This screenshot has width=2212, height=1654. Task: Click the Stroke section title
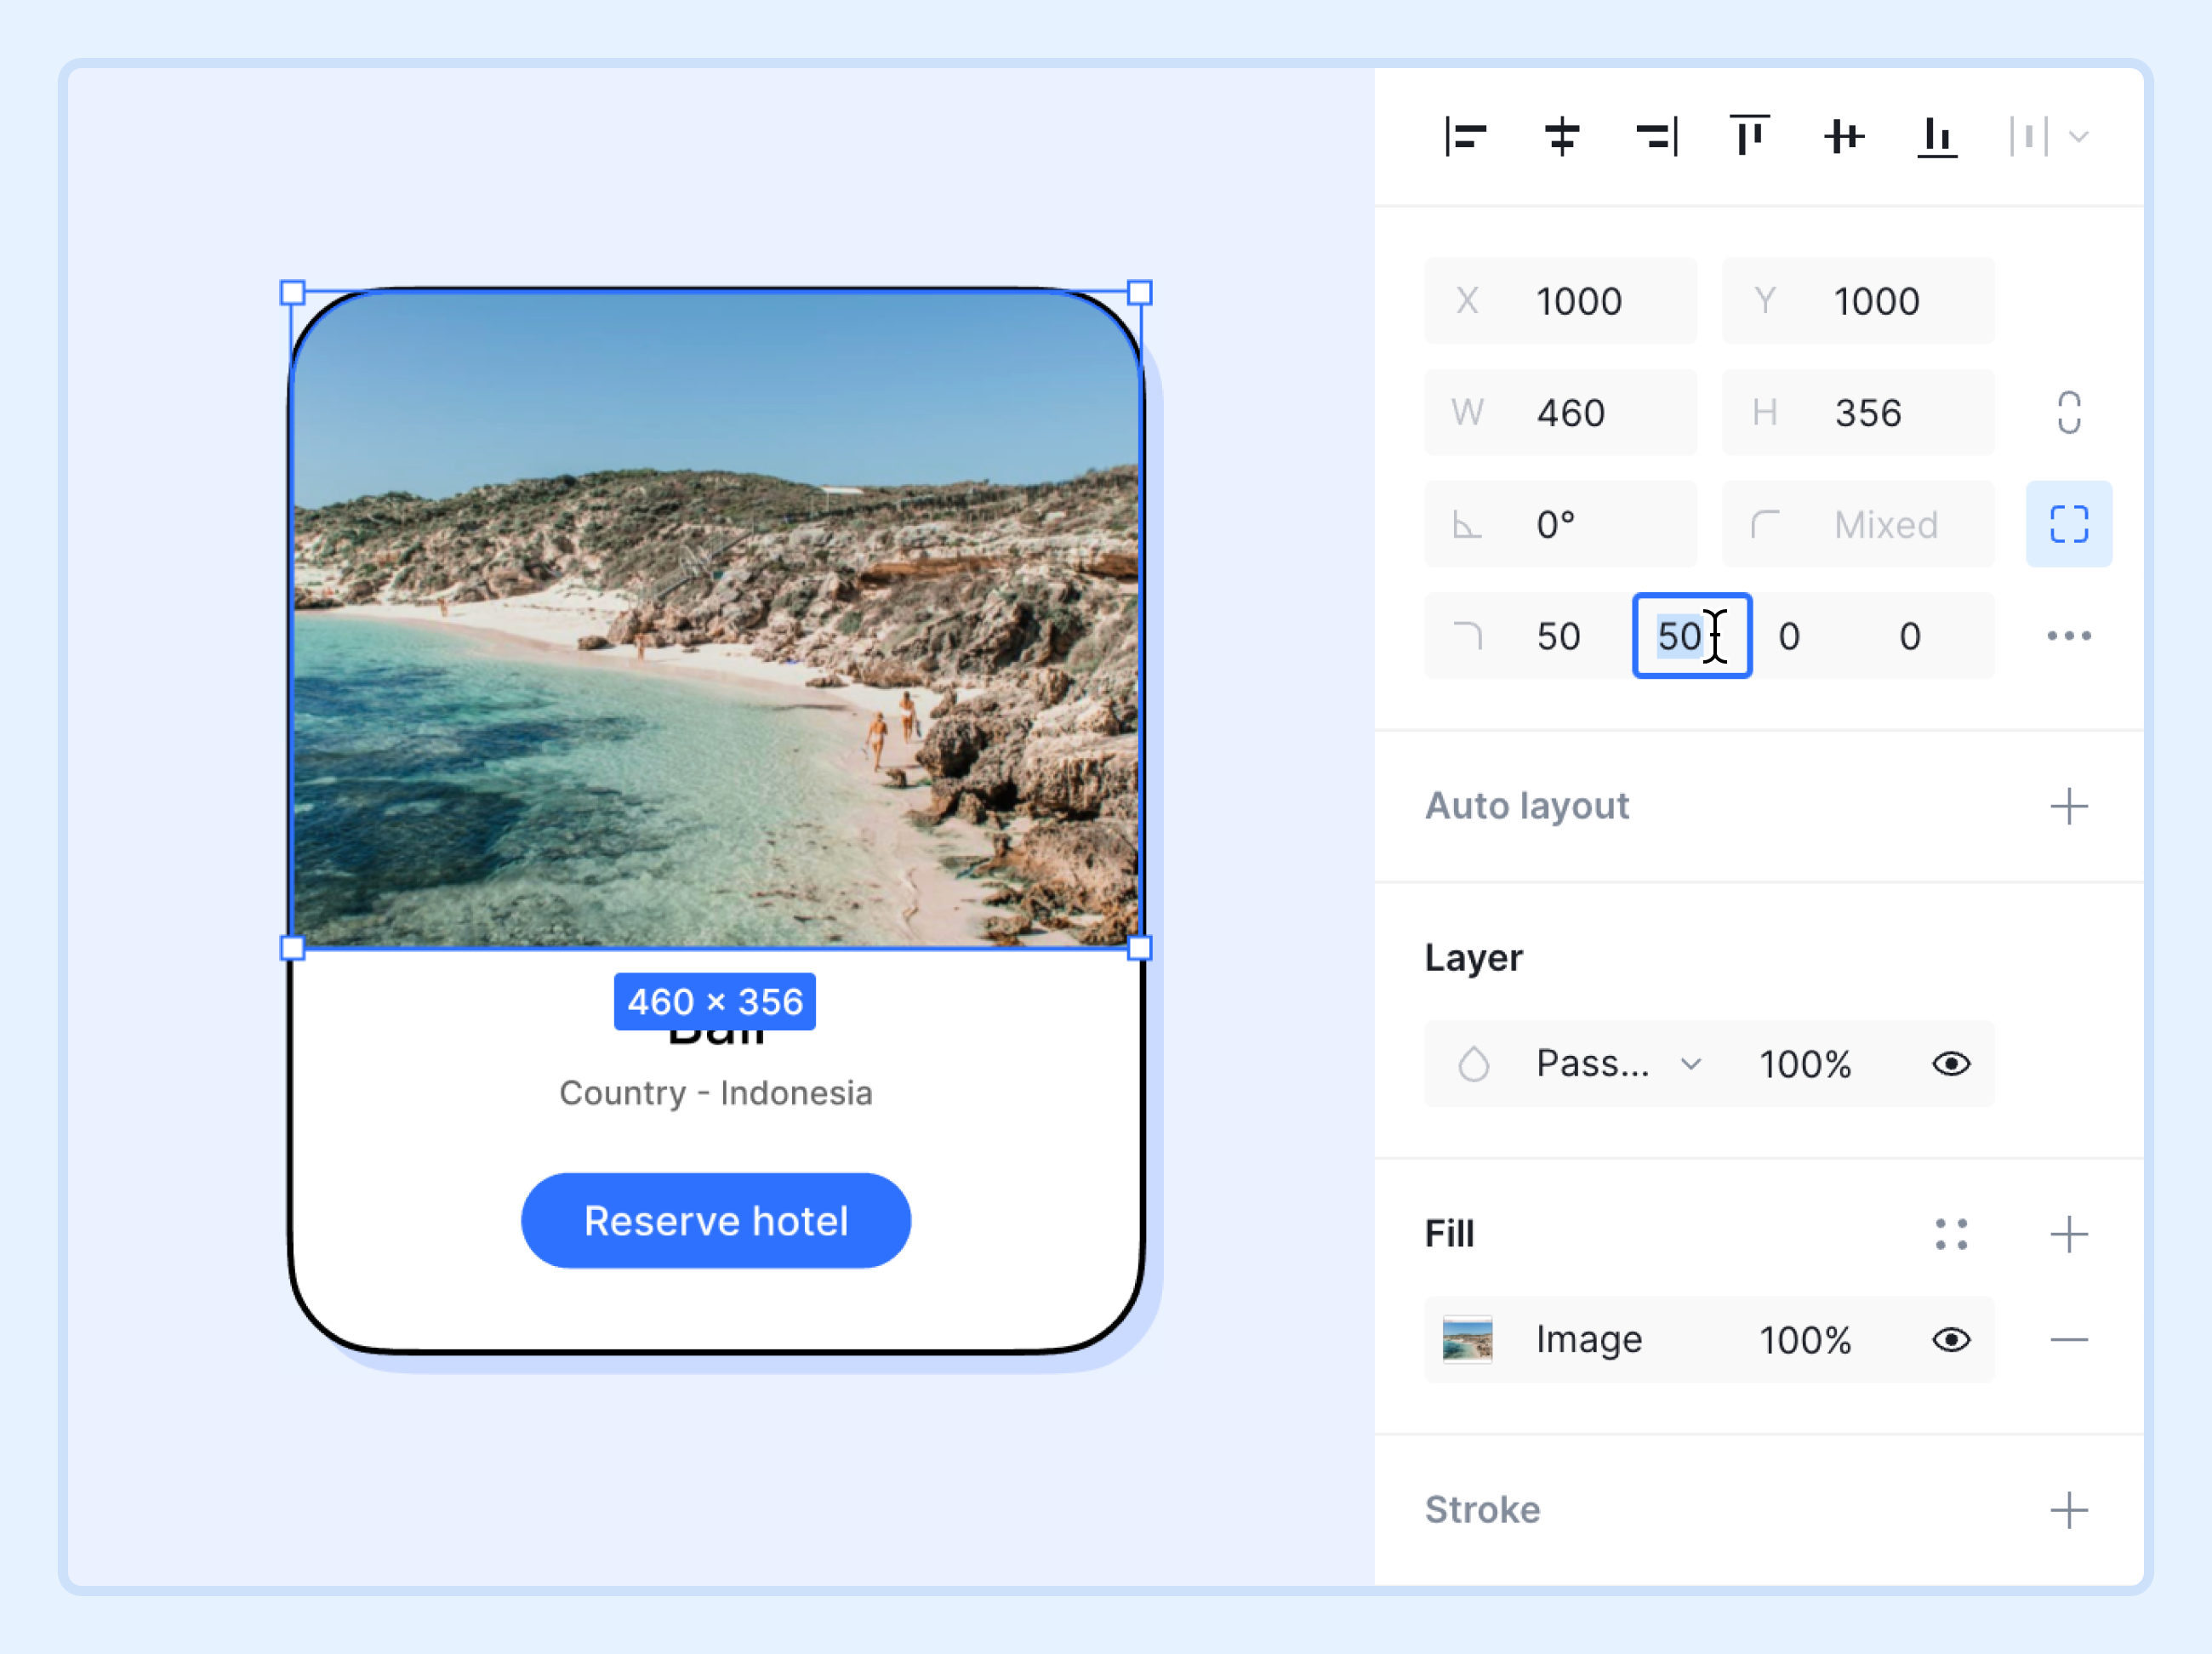tap(1482, 1510)
